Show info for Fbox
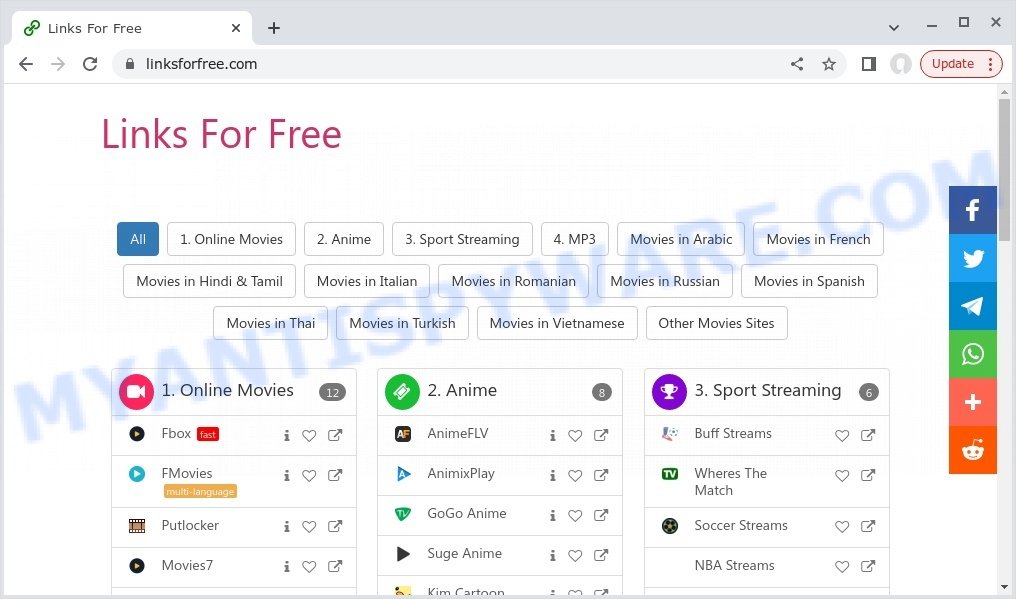The height and width of the screenshot is (599, 1016). (x=286, y=436)
